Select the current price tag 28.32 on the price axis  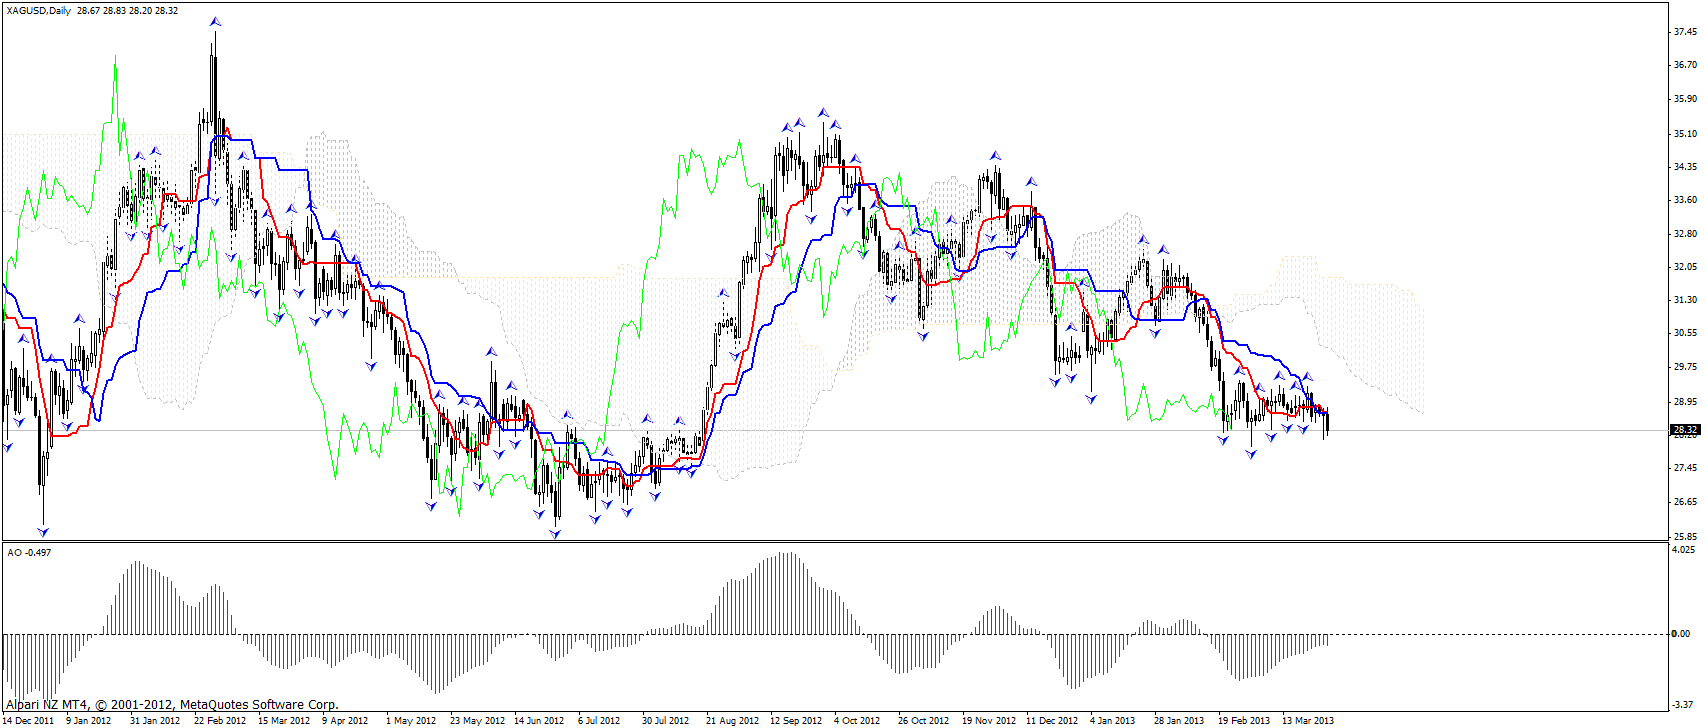(x=1684, y=430)
